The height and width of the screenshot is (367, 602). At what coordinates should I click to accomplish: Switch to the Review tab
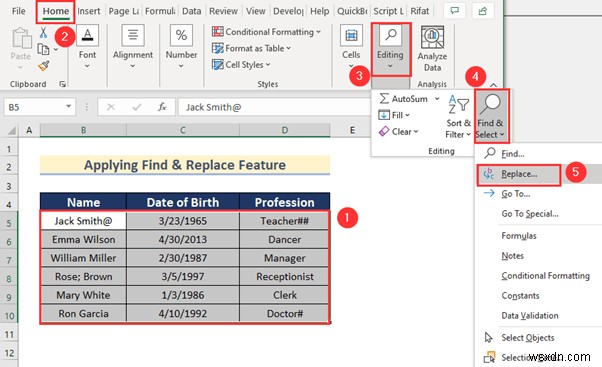pyautogui.click(x=223, y=11)
